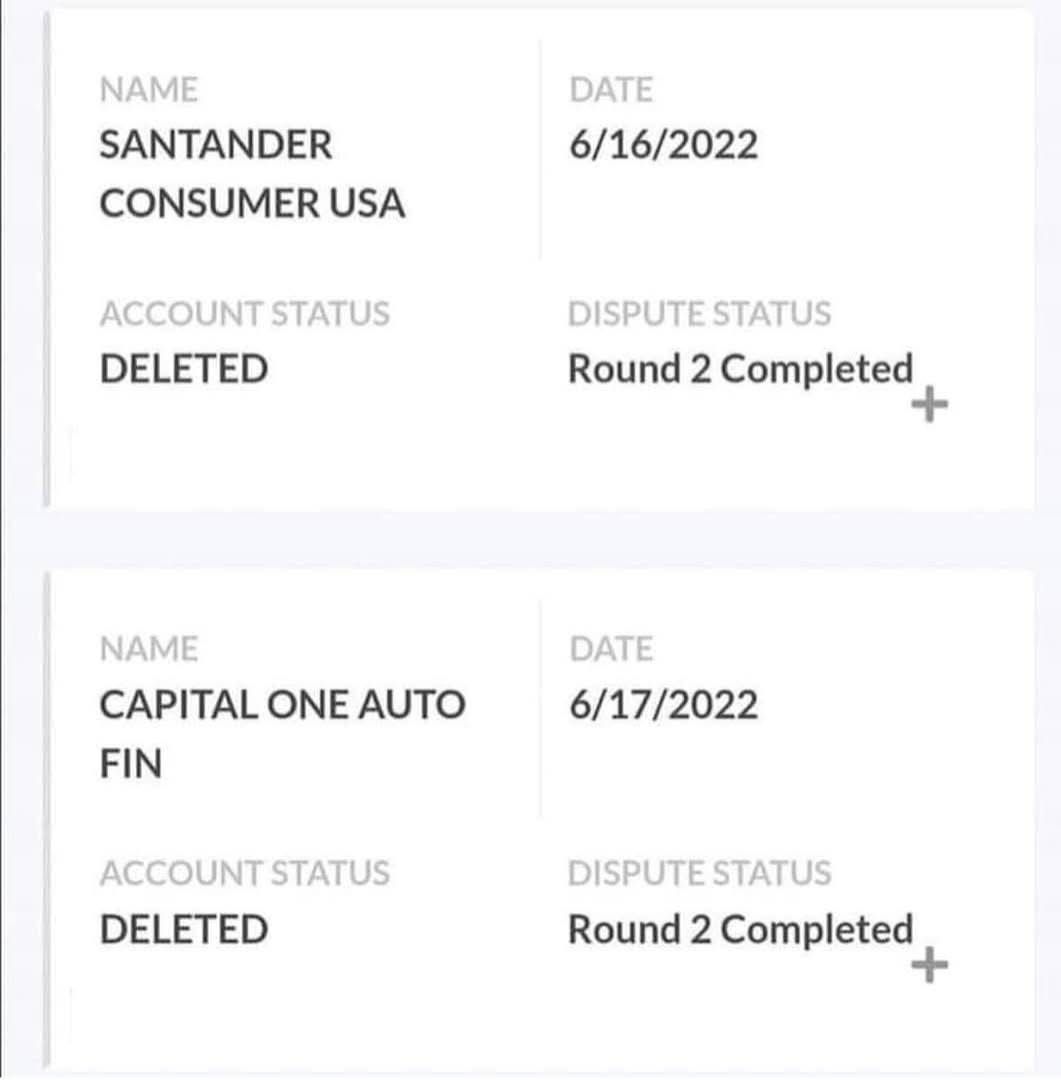Image resolution: width=1061 pixels, height=1080 pixels.
Task: Click the CAPITAL ONE AUTO FIN name
Action: pos(282,734)
